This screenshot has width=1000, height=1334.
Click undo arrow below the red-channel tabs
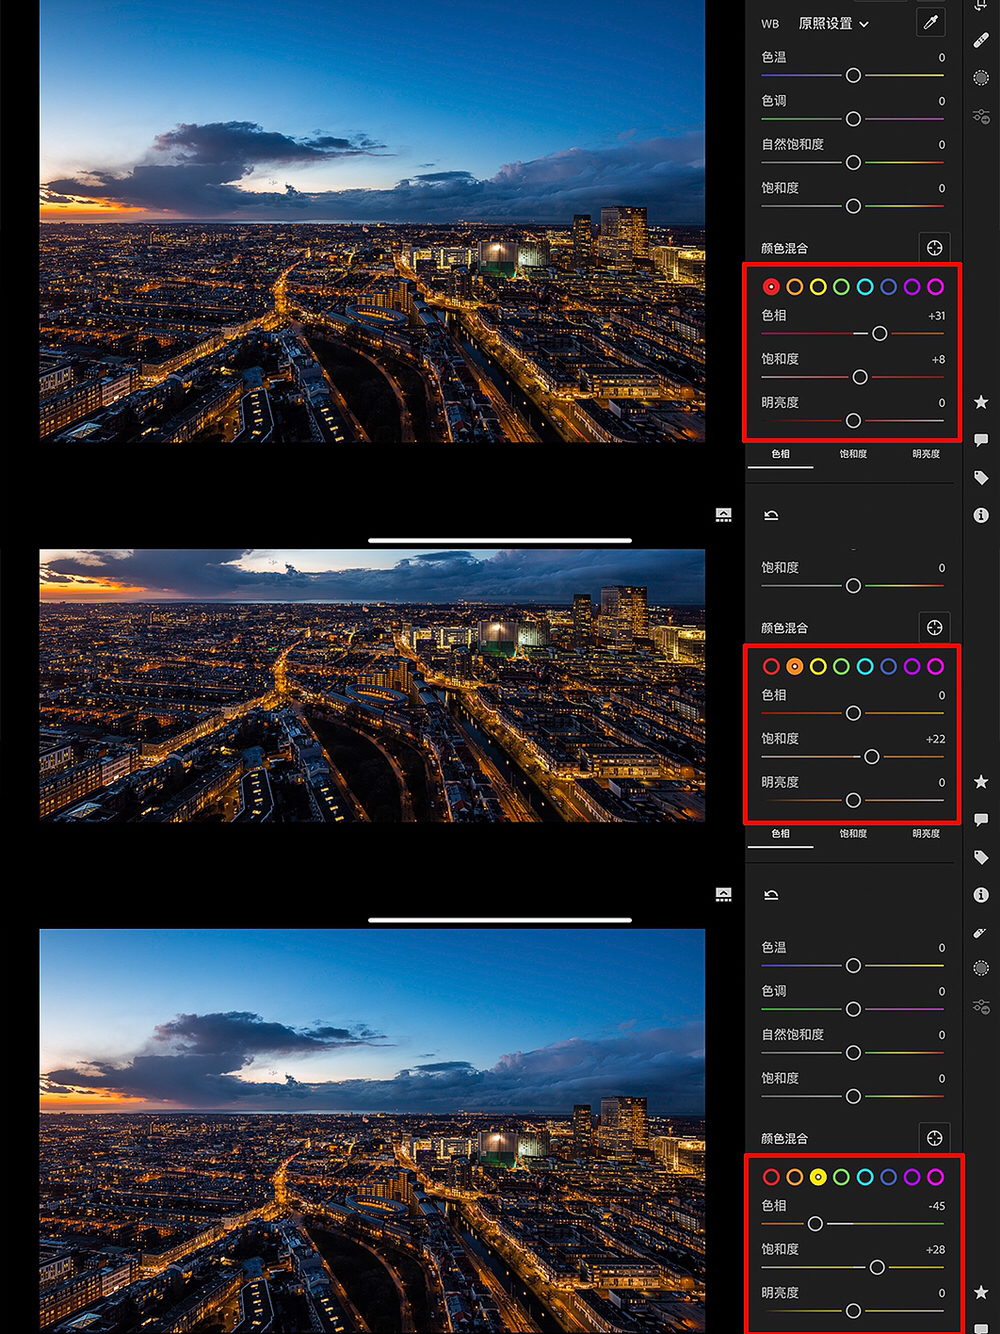[771, 515]
